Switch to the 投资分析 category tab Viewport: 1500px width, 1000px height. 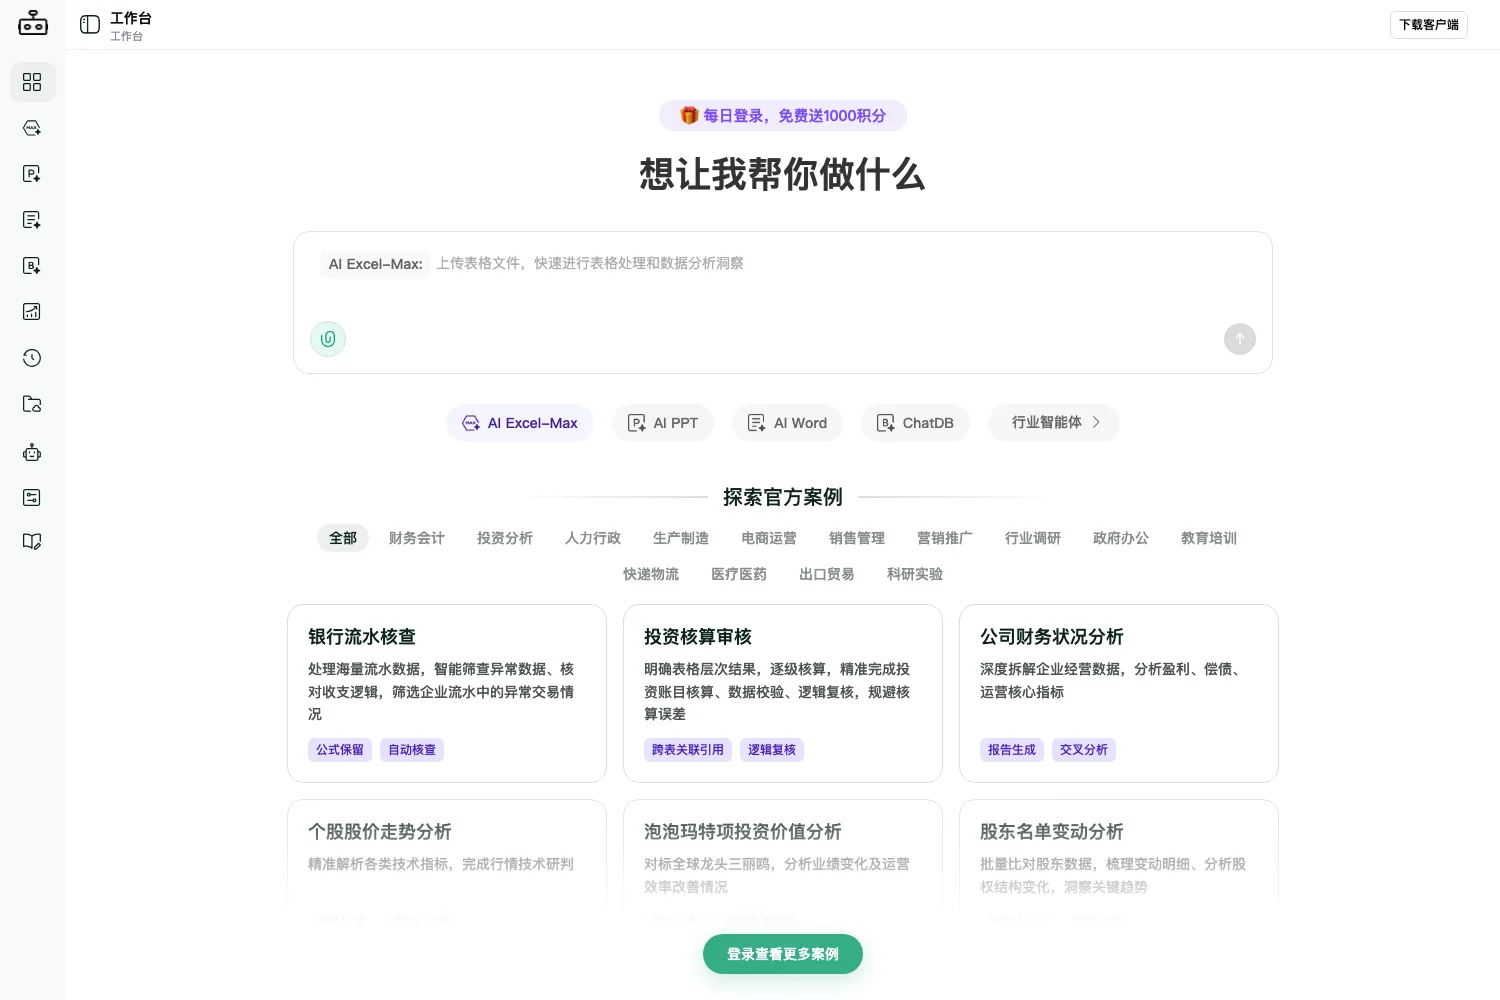pos(505,538)
